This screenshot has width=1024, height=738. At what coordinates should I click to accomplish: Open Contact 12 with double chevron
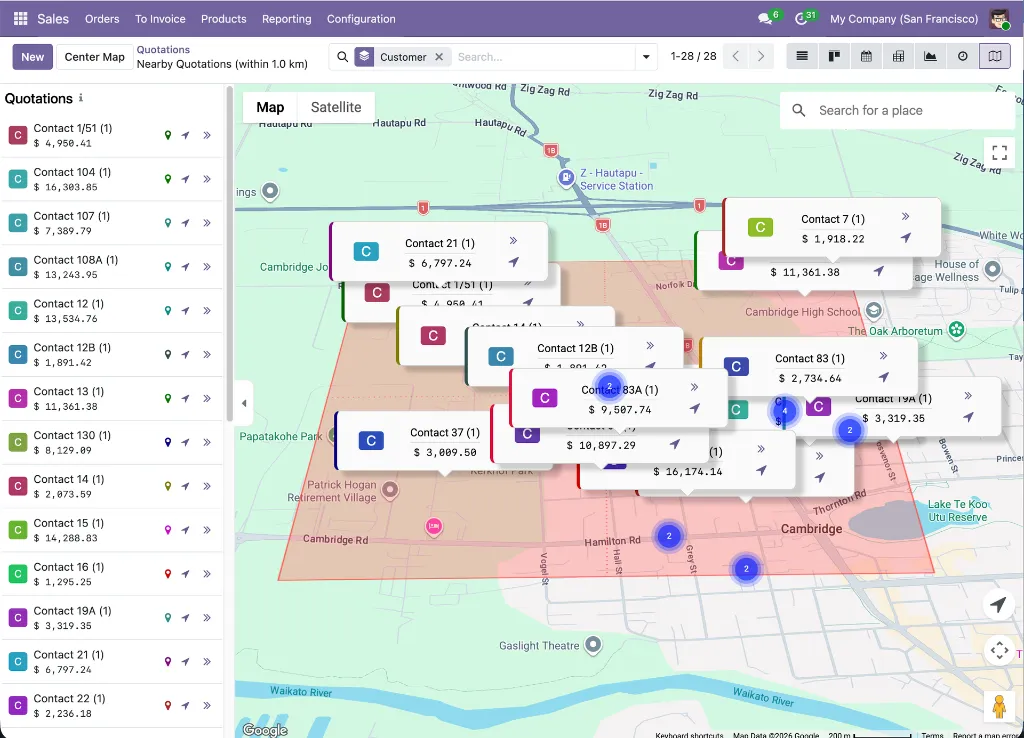tap(206, 310)
